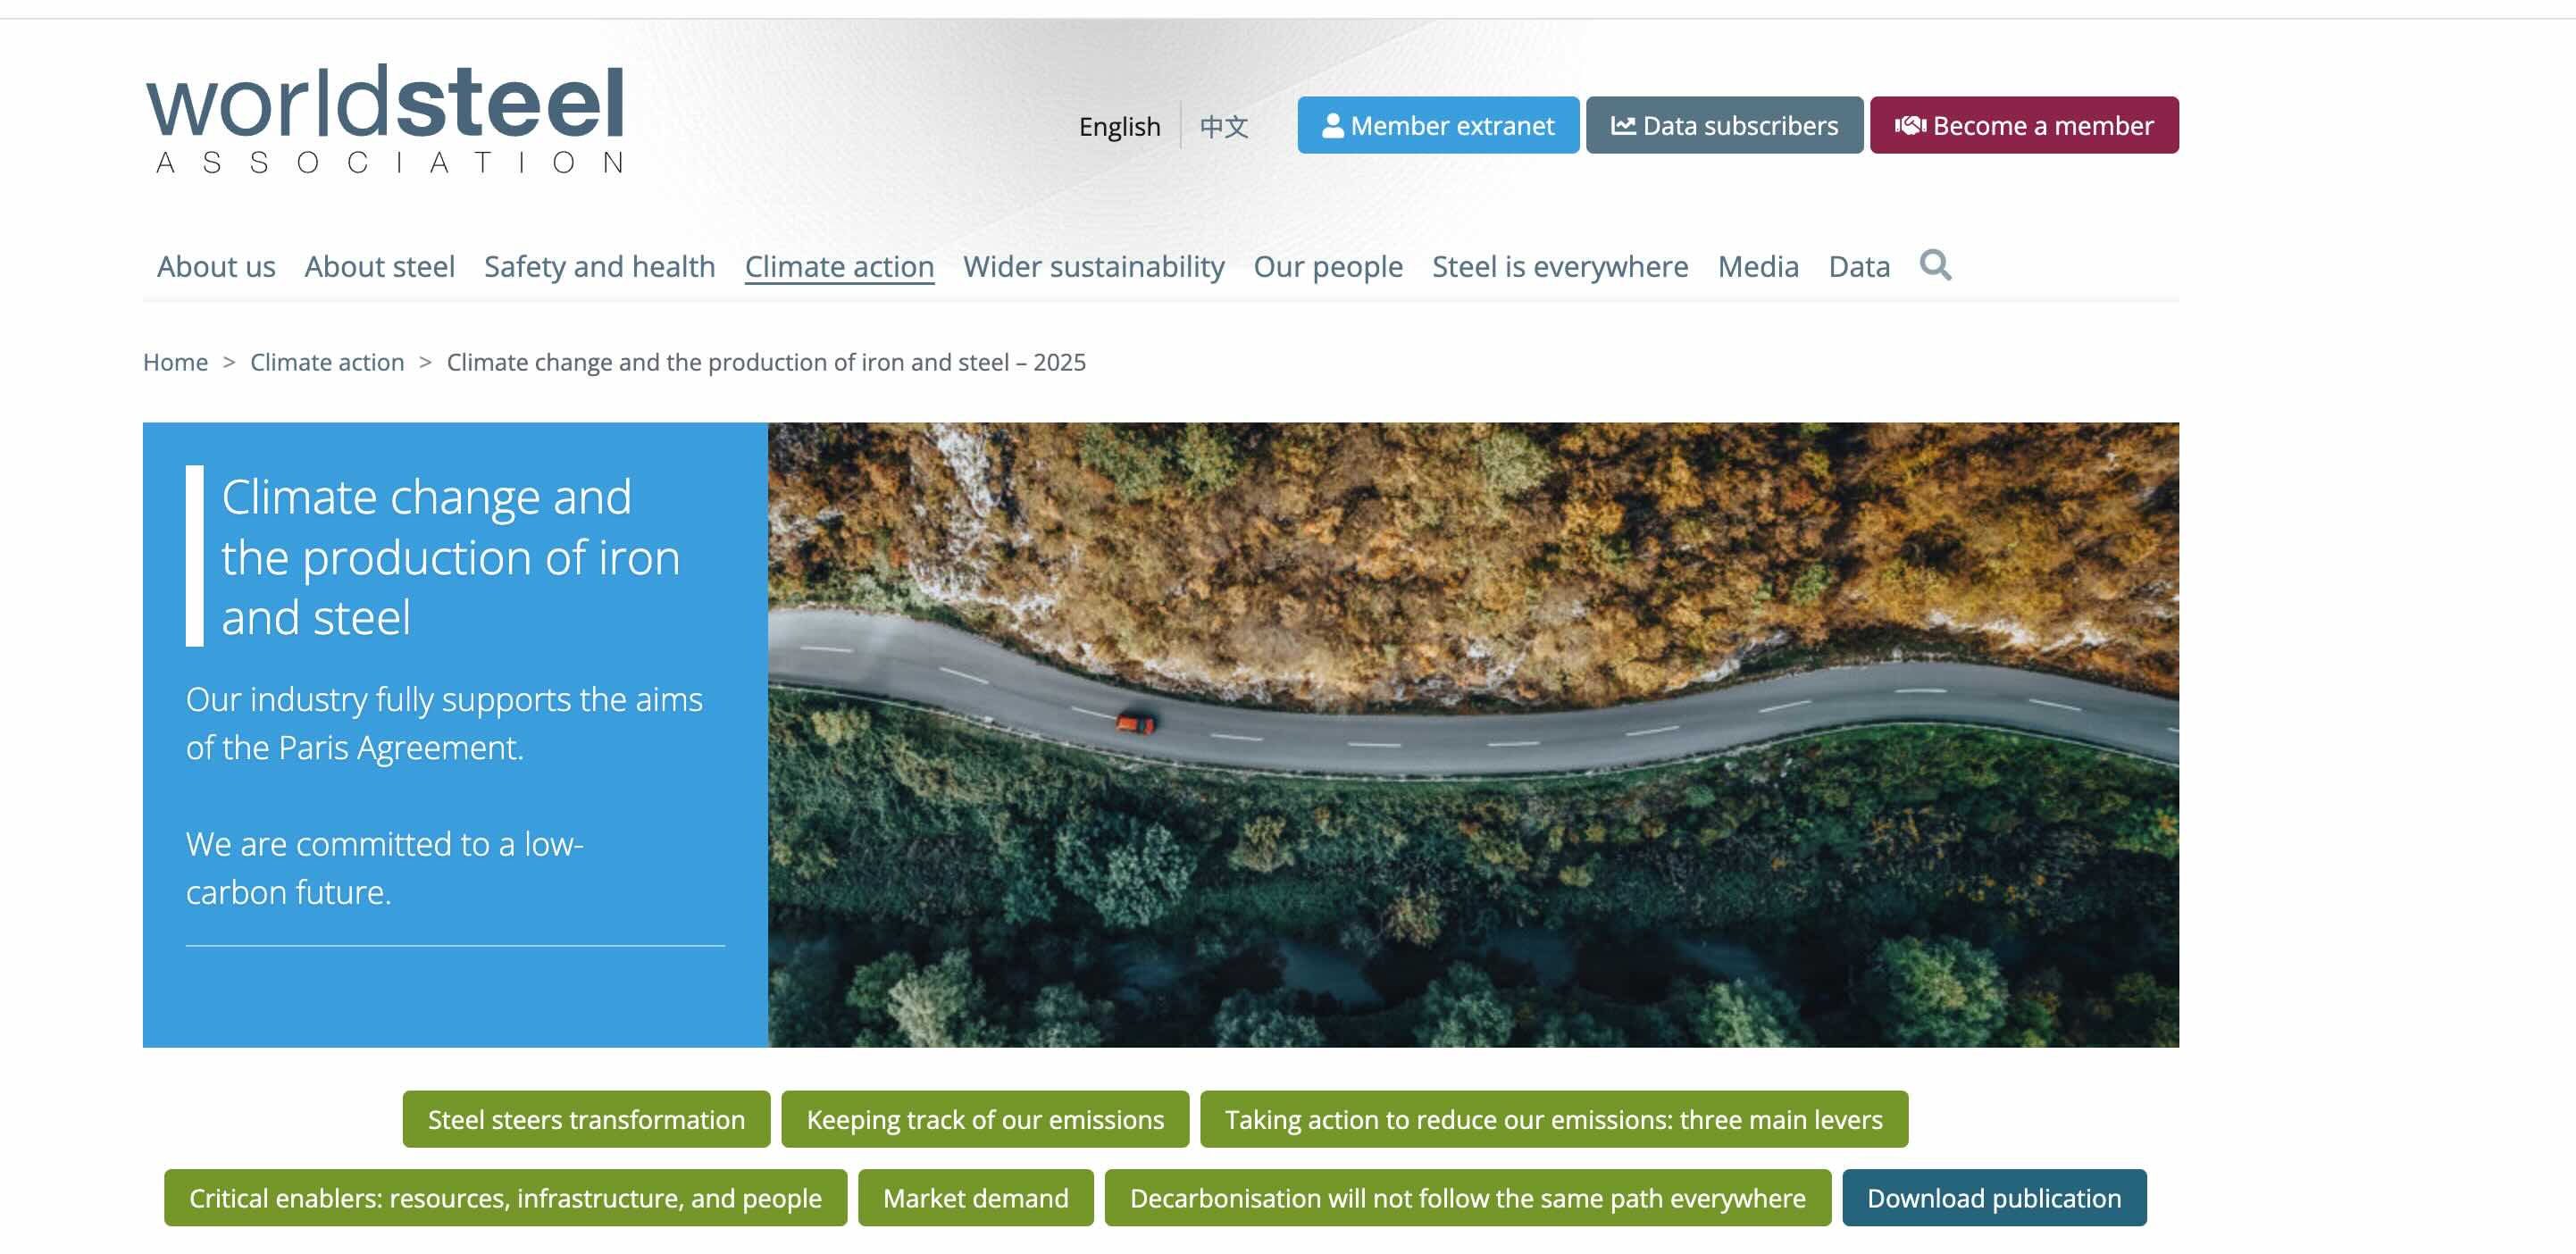This screenshot has width=2576, height=1254.
Task: Expand the Steel is everywhere menu
Action: pyautogui.click(x=1560, y=266)
